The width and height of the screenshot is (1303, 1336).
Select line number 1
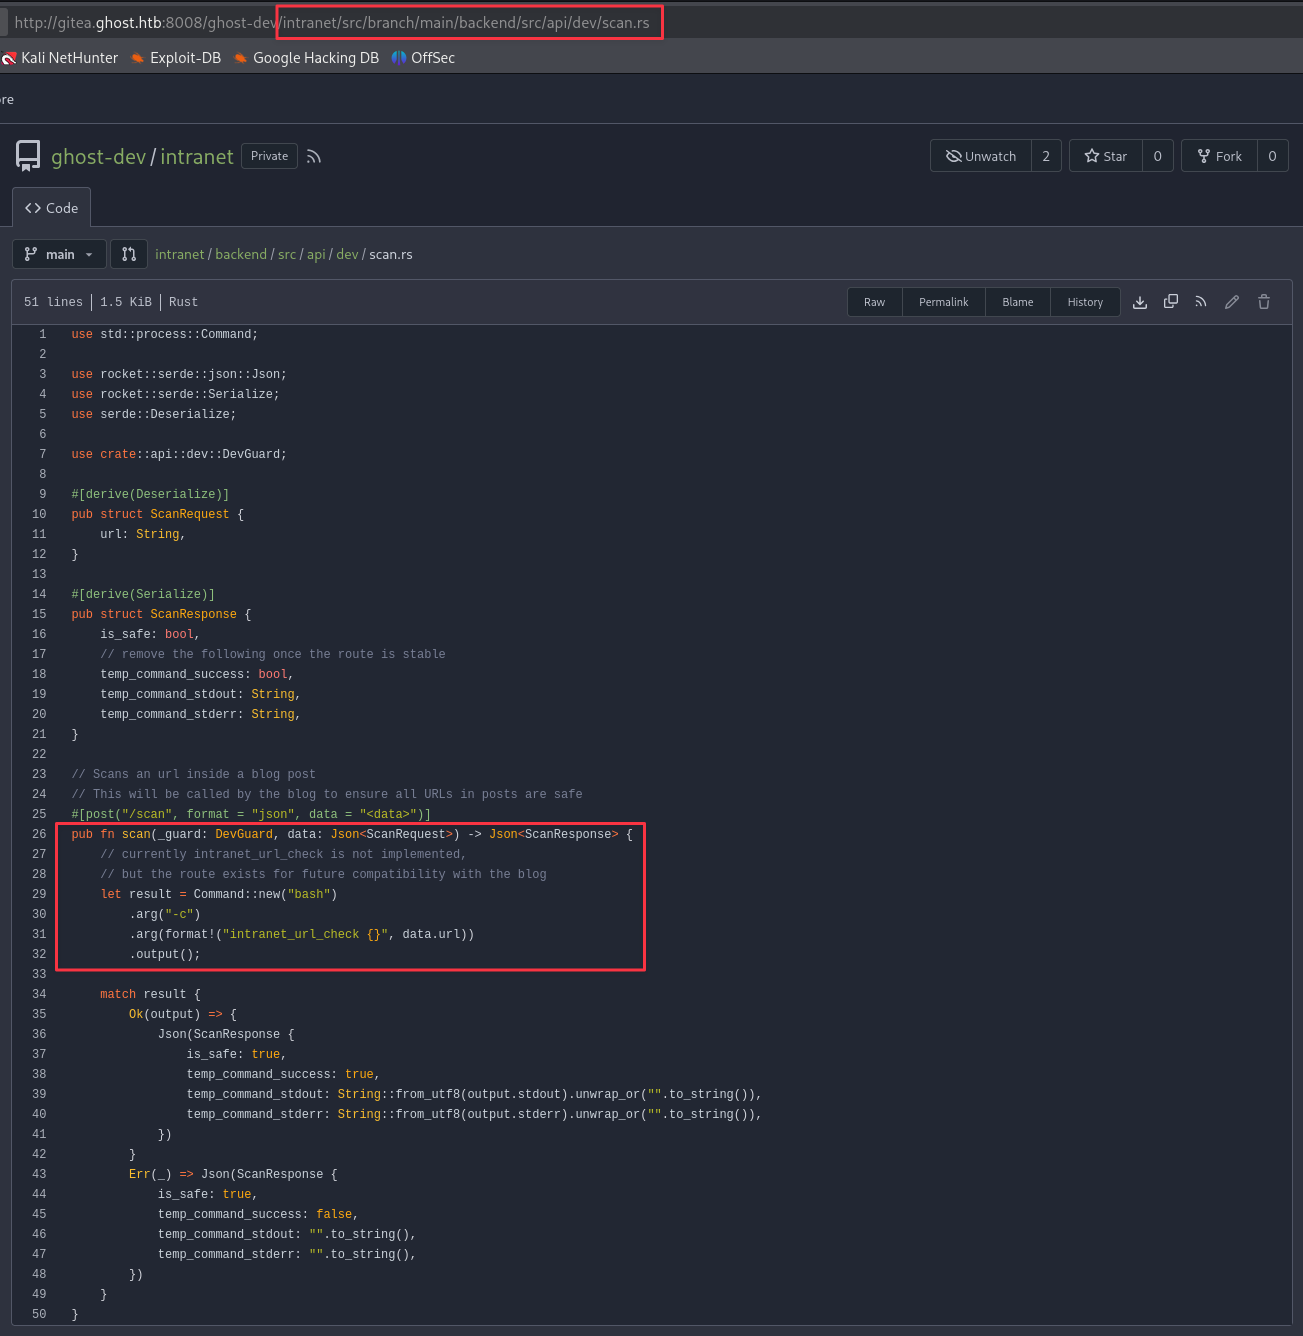coord(42,334)
